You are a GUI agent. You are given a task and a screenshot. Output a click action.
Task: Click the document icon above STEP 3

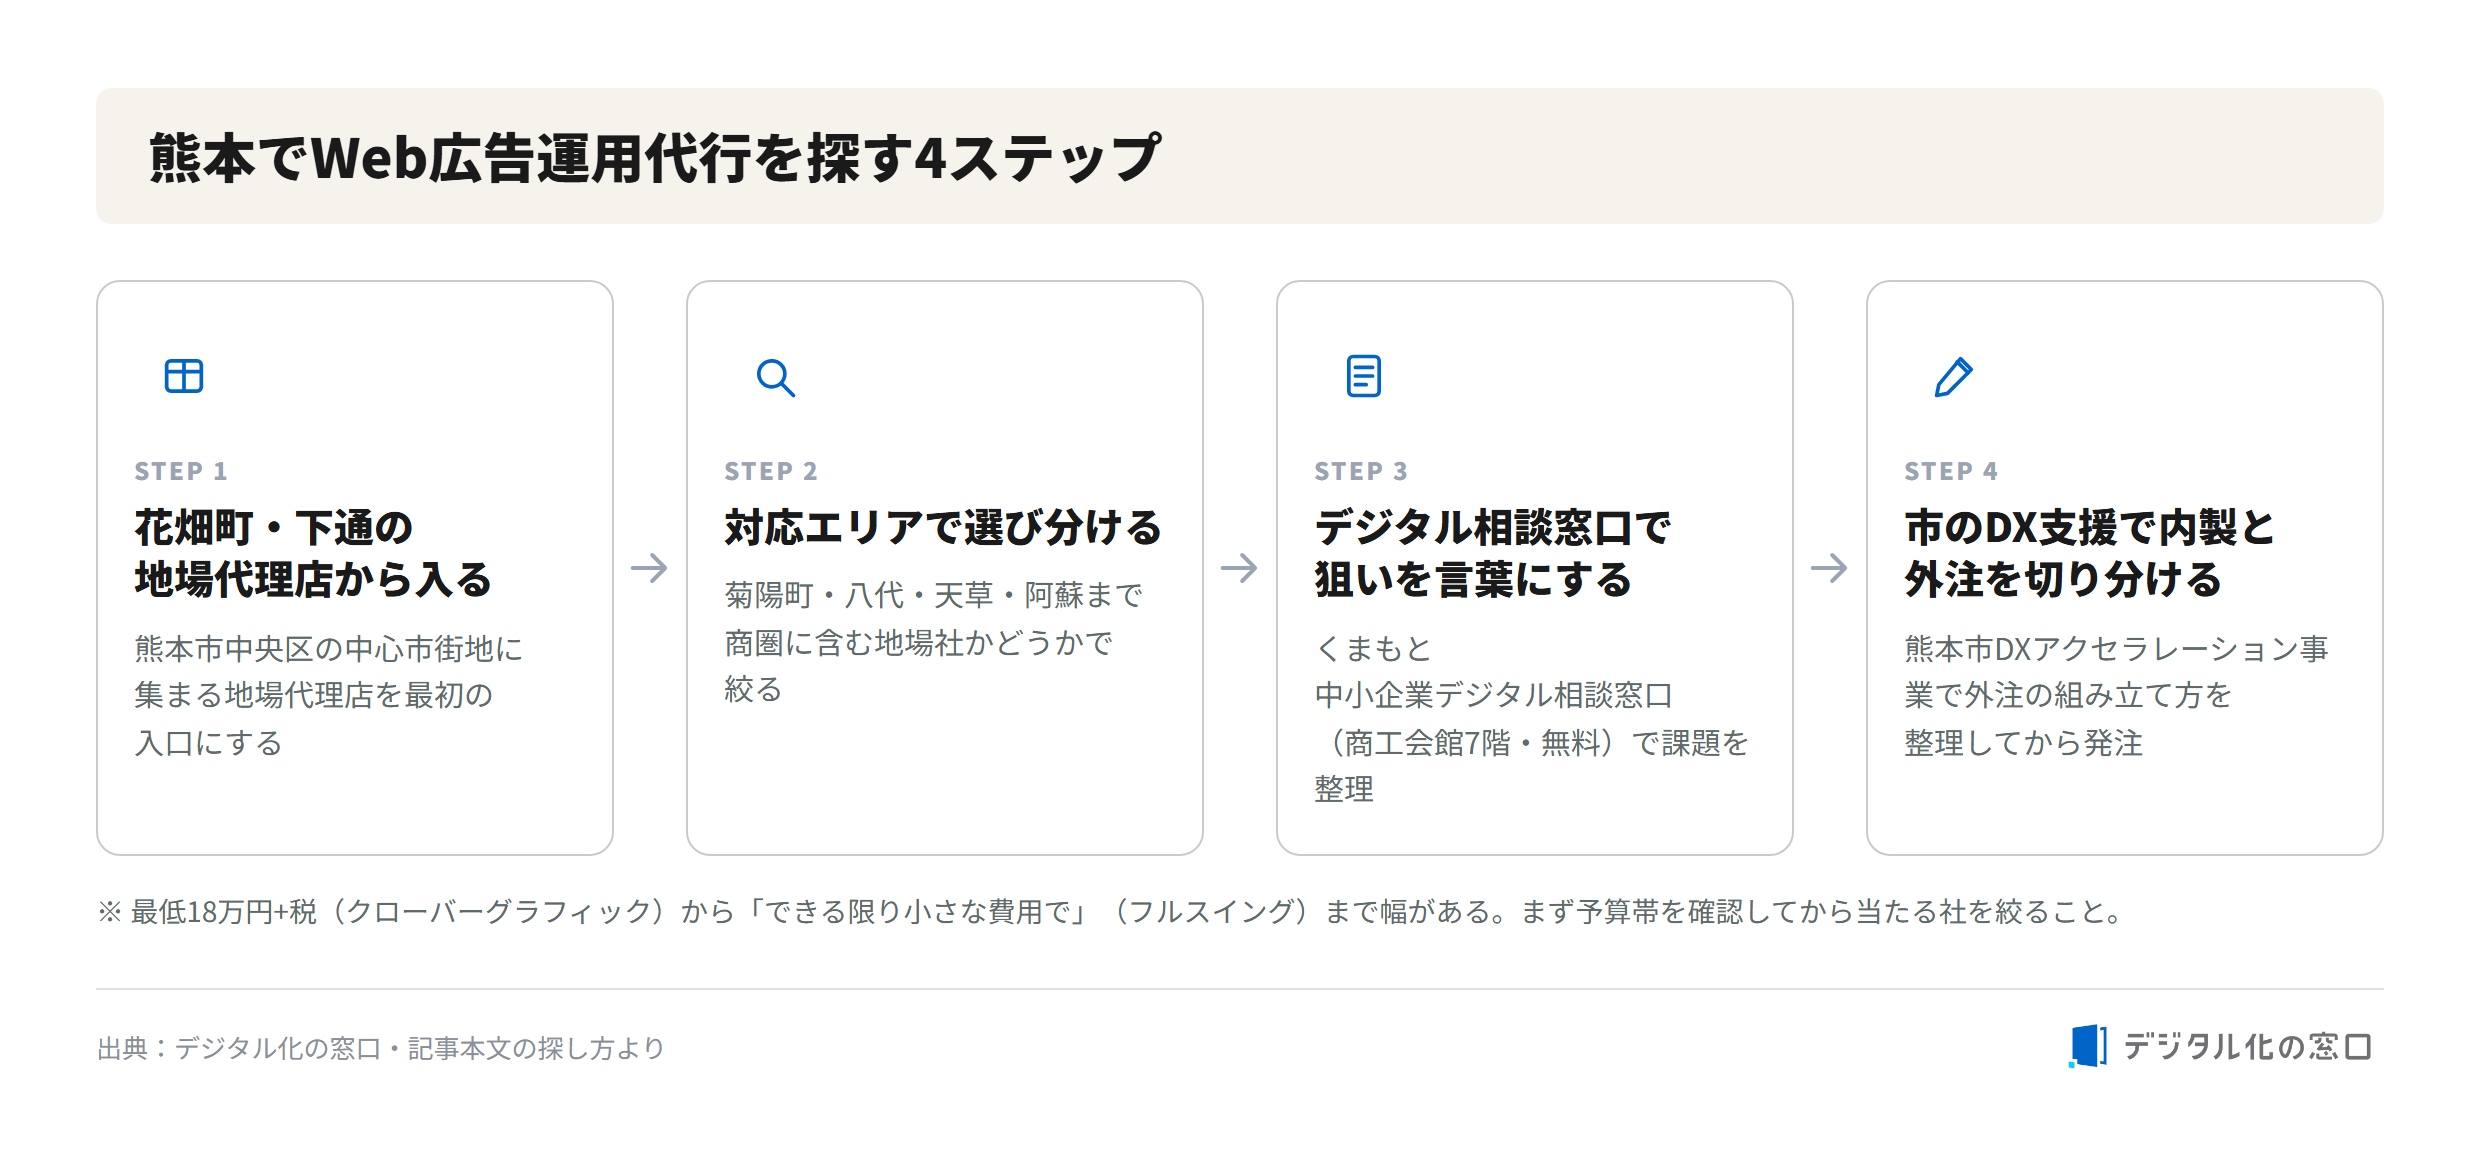1364,376
